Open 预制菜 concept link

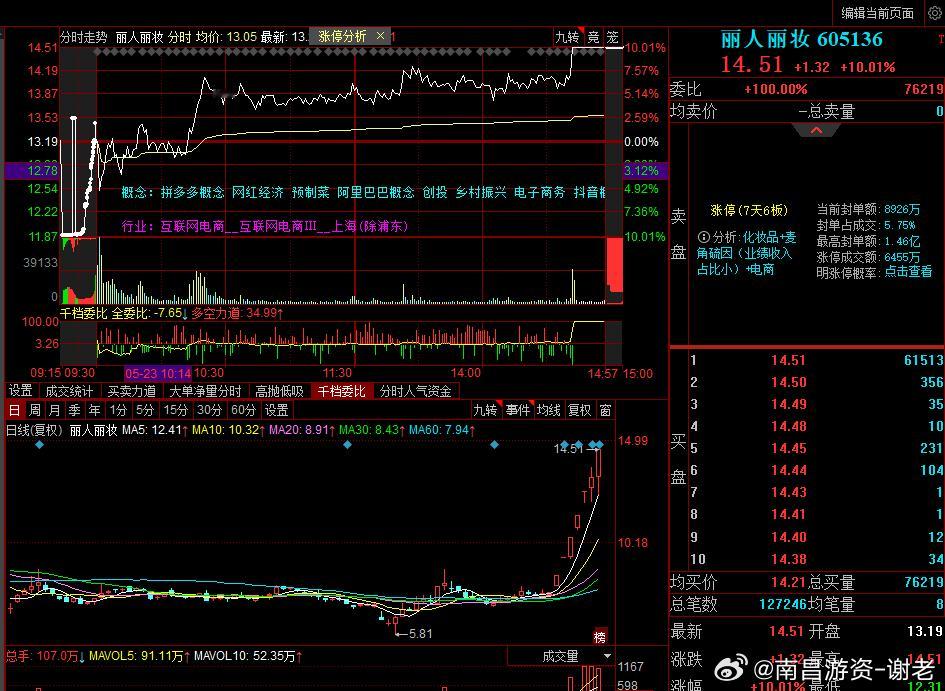pos(310,192)
